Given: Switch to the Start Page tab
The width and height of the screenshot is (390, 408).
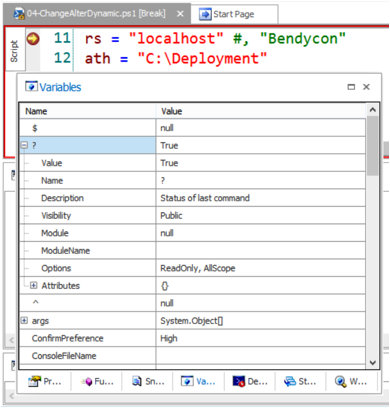Looking at the screenshot, I should click(x=234, y=14).
